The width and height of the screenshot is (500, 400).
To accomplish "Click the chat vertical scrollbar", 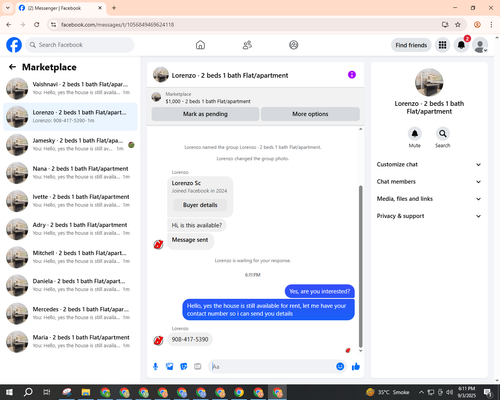I will (x=360, y=267).
